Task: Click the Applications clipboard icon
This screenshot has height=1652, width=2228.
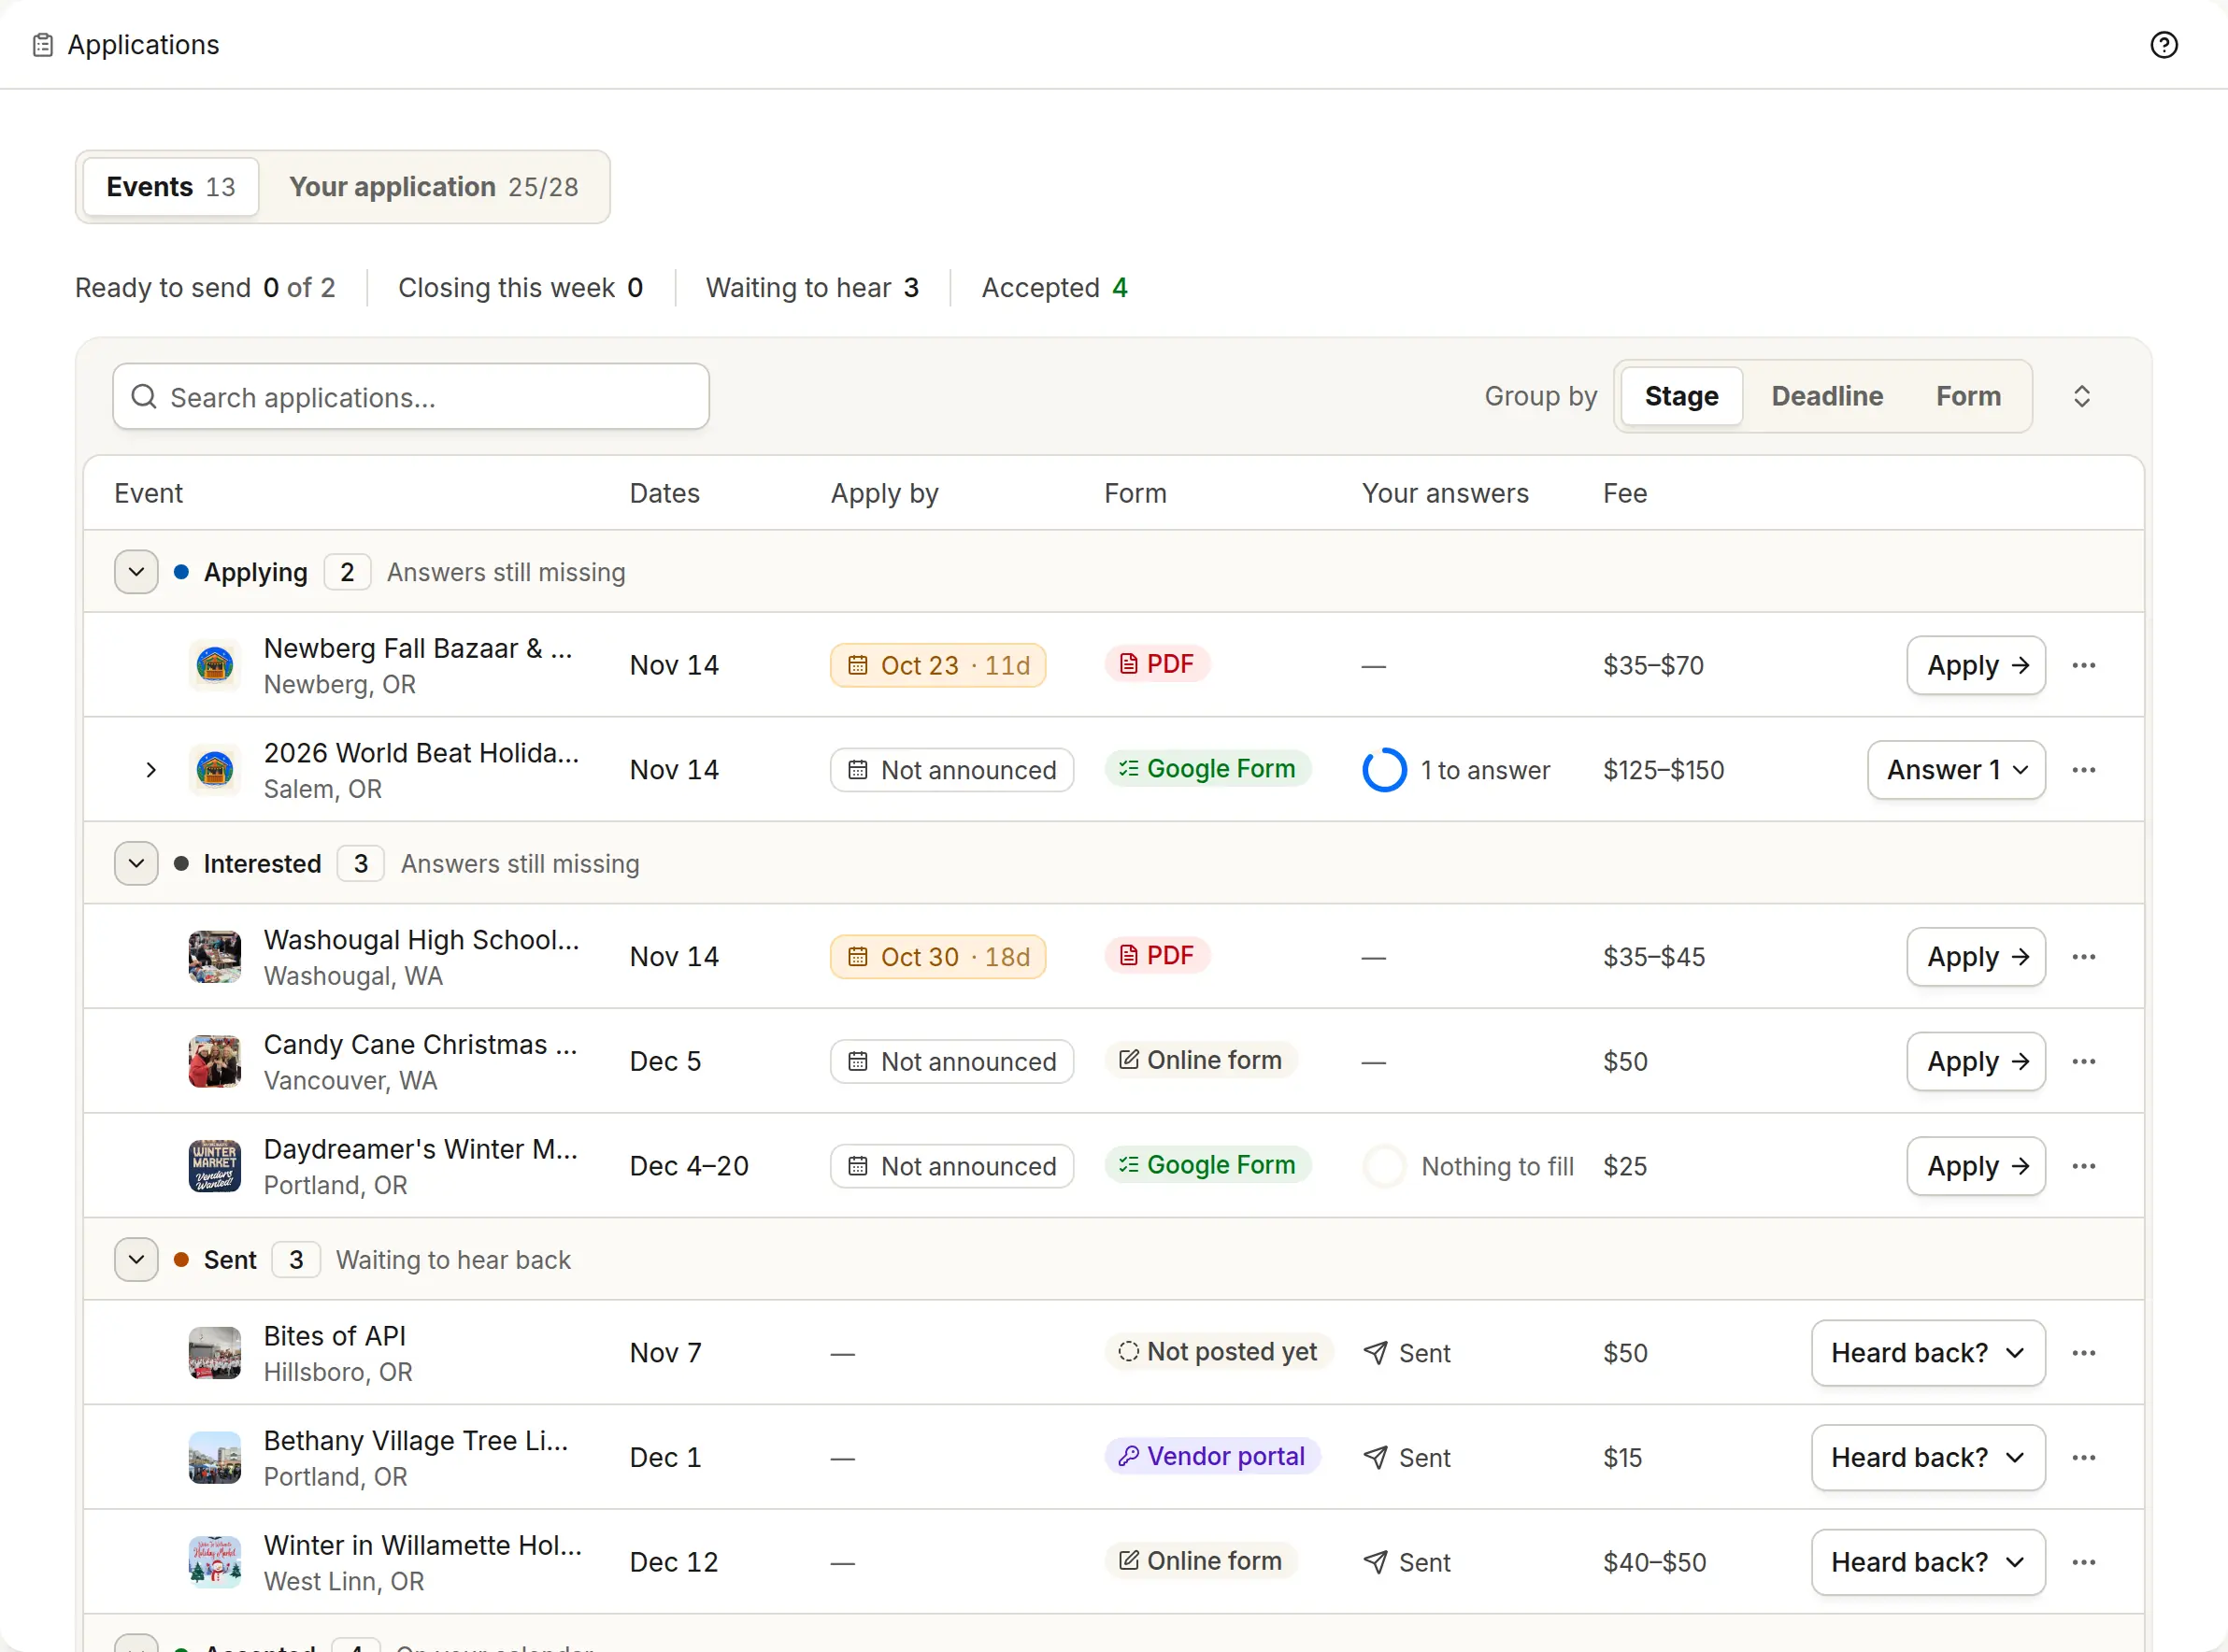Action: [x=42, y=45]
